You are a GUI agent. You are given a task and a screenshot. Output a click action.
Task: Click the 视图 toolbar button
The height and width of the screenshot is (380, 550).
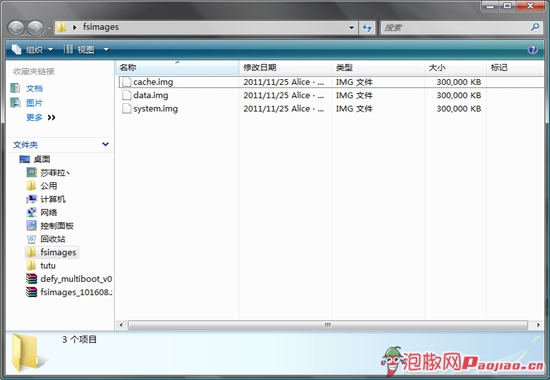point(79,49)
